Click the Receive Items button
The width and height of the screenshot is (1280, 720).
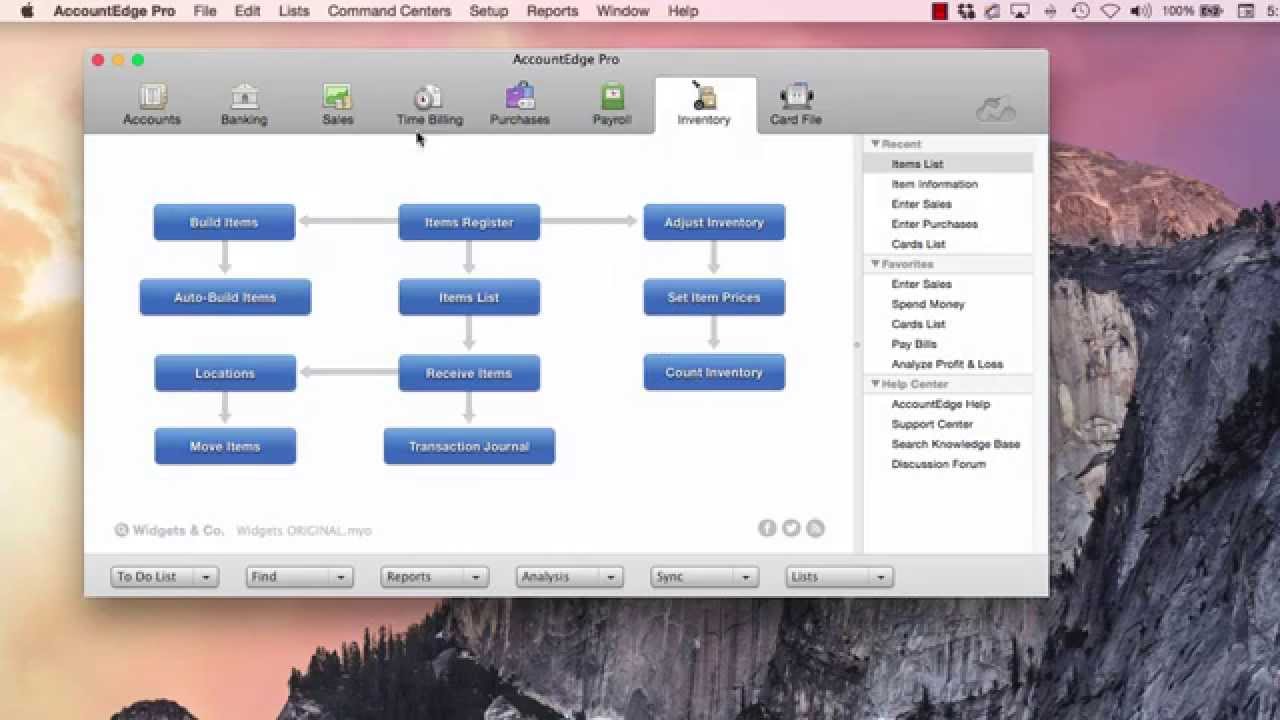469,373
